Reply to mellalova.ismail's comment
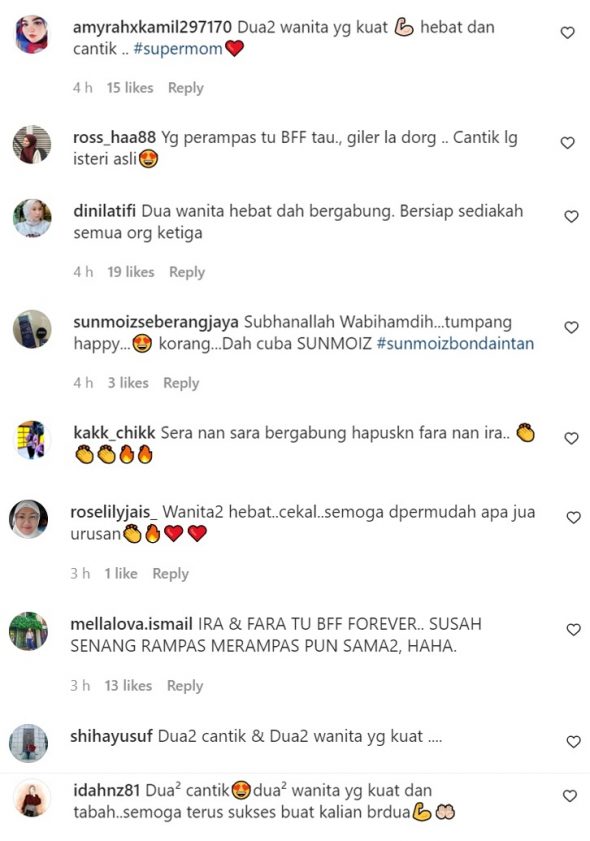The width and height of the screenshot is (590, 841). 185,685
